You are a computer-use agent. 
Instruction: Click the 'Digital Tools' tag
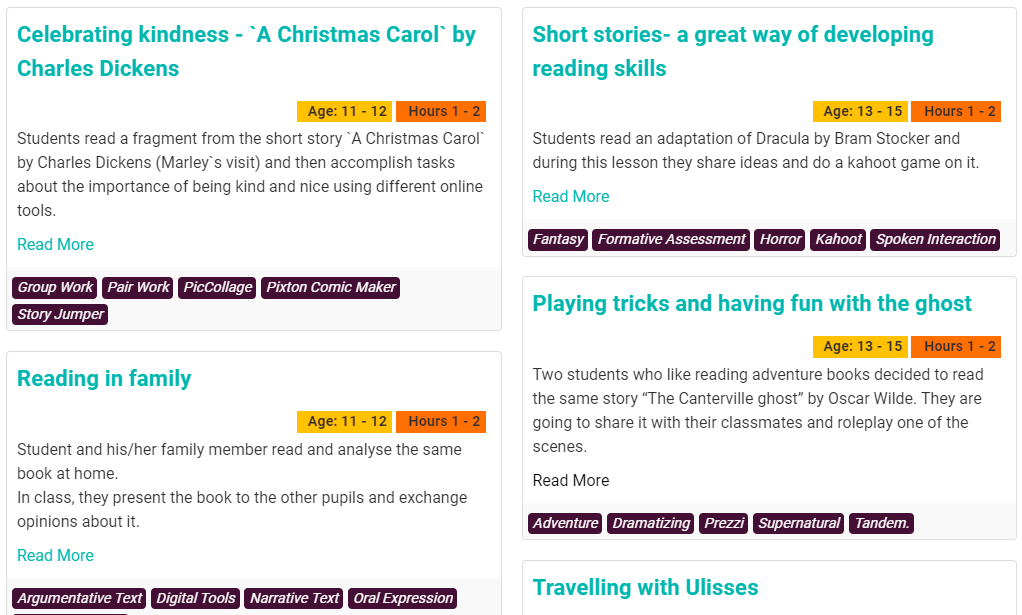(x=196, y=598)
